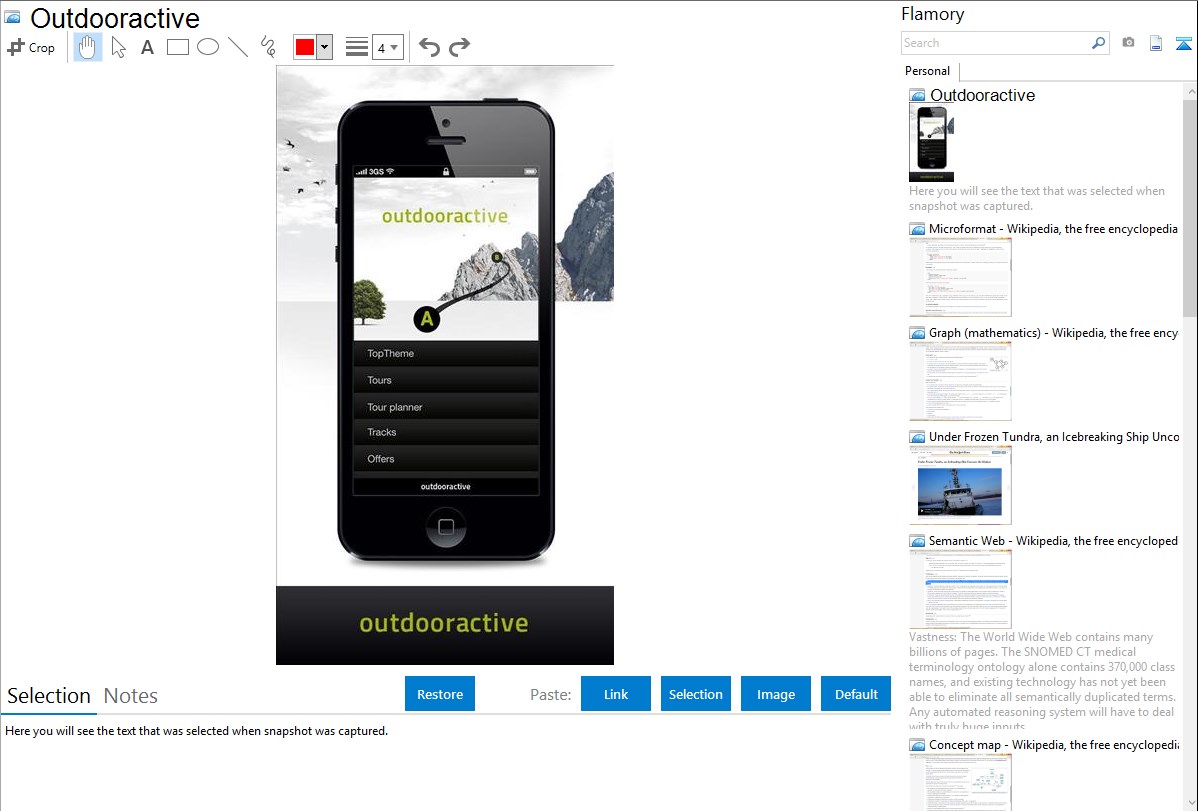Viewport: 1198px width, 811px height.
Task: Click the Under Frozen Tundra snapshot title
Action: pyautogui.click(x=1054, y=436)
